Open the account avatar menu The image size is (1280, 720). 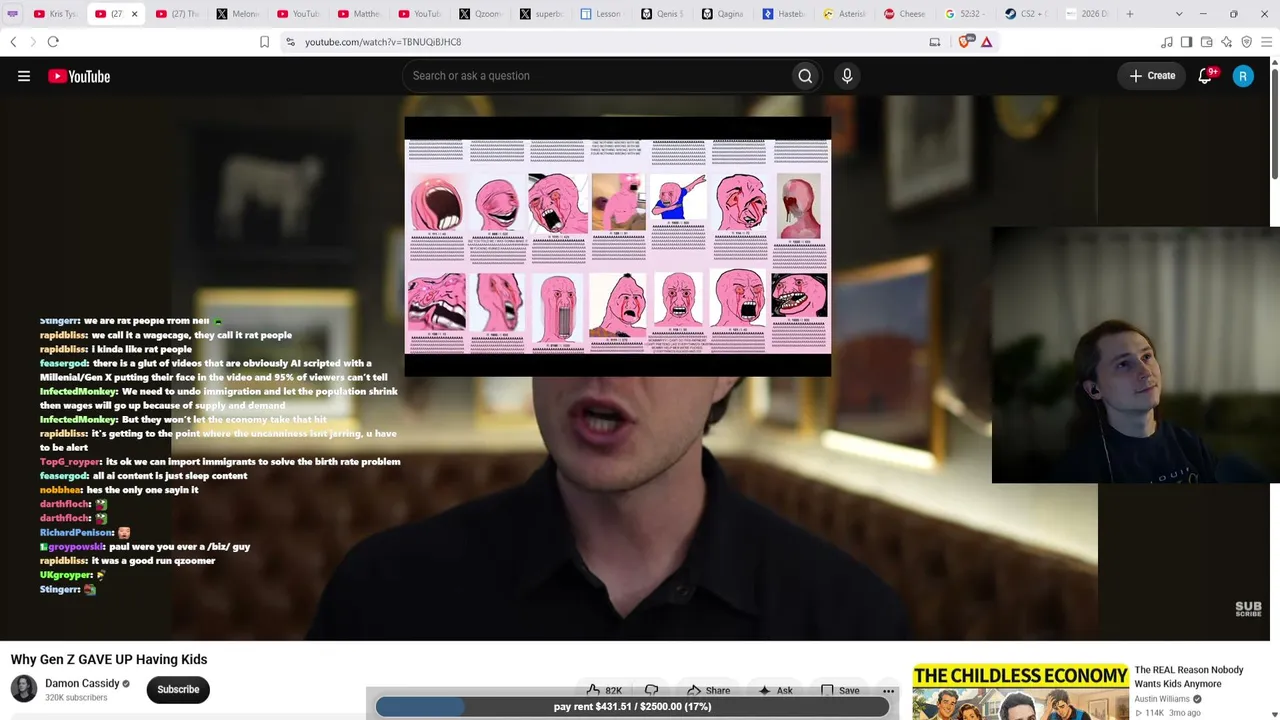point(1243,76)
